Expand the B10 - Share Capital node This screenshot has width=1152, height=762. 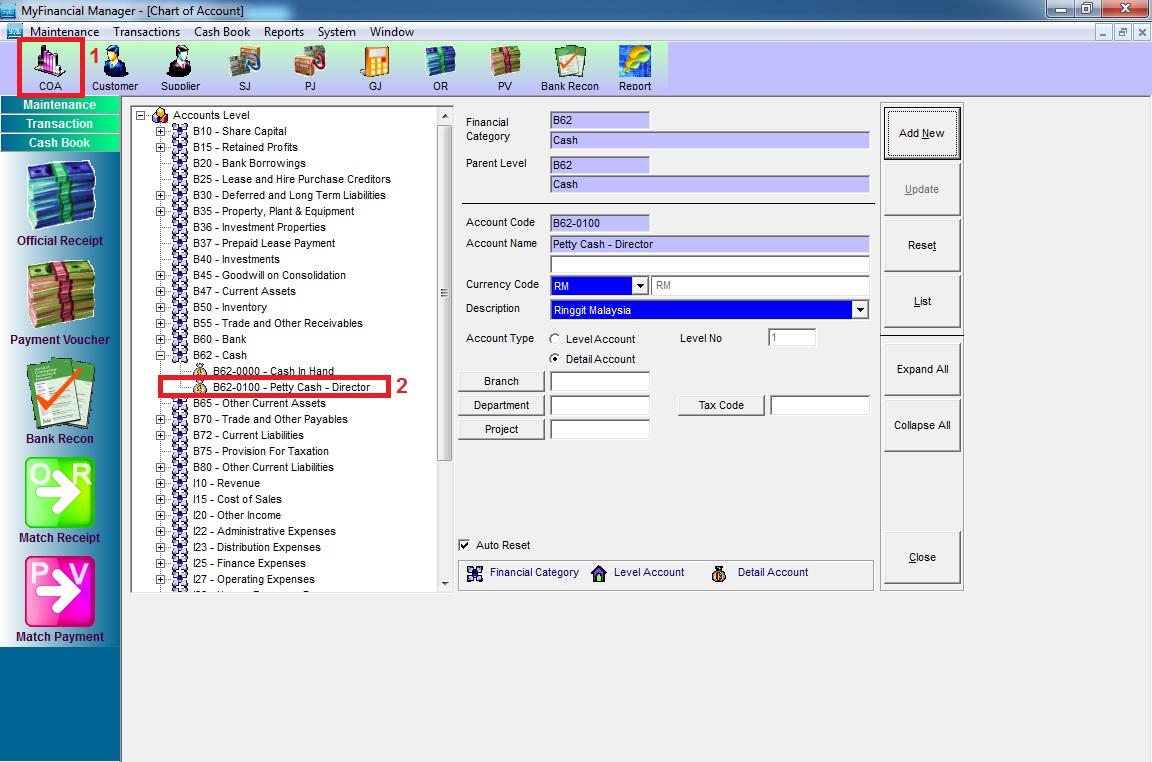pos(160,131)
